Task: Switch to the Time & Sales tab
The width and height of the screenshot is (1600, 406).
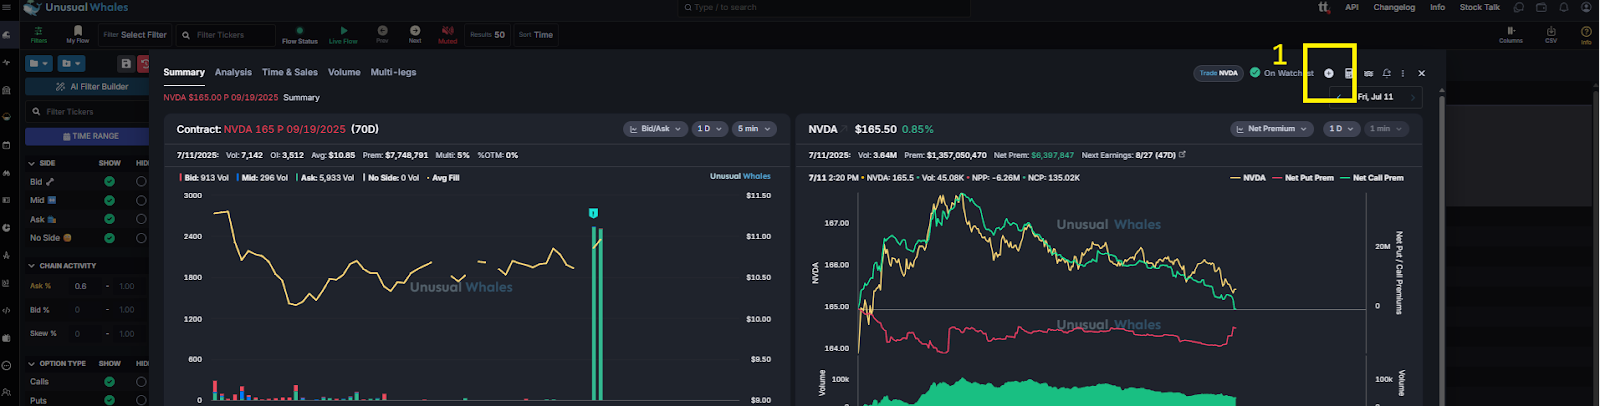Action: (290, 72)
